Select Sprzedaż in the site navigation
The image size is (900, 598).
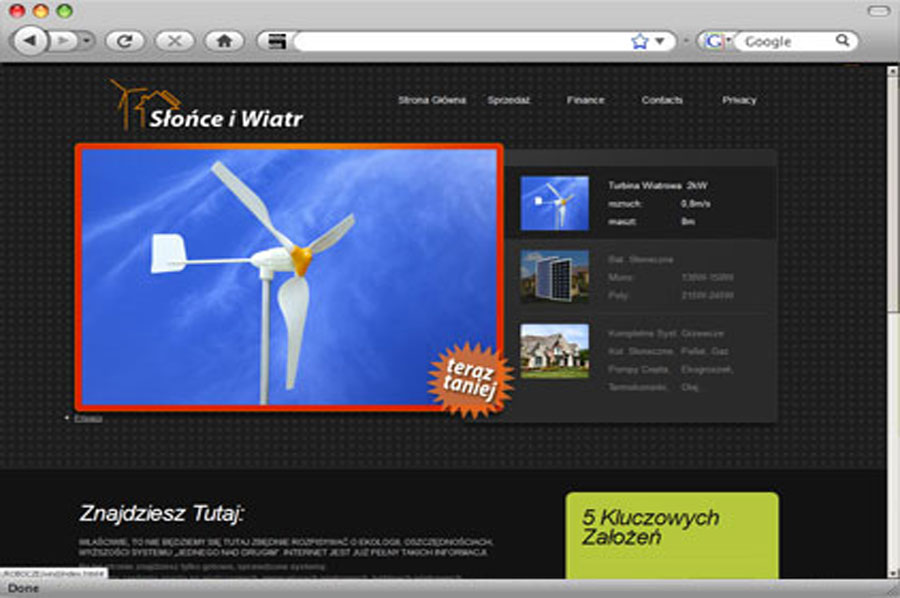pyautogui.click(x=508, y=100)
